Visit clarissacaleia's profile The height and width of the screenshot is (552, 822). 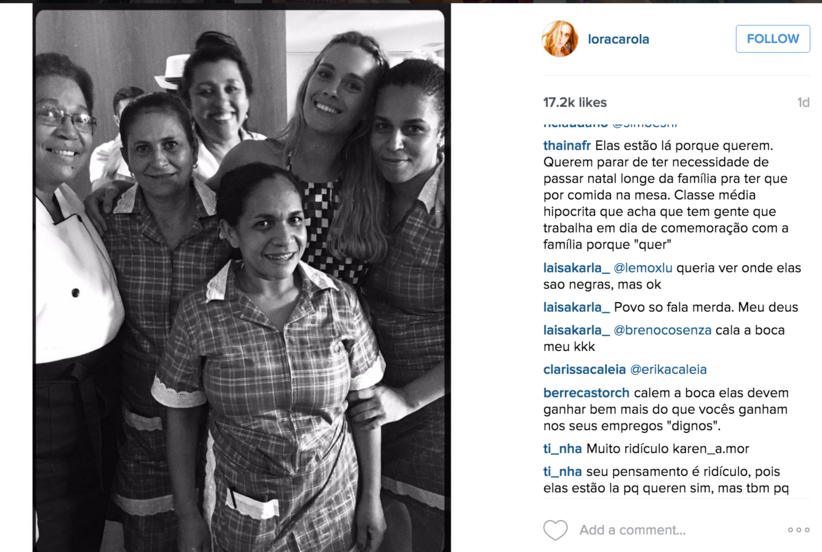(584, 370)
